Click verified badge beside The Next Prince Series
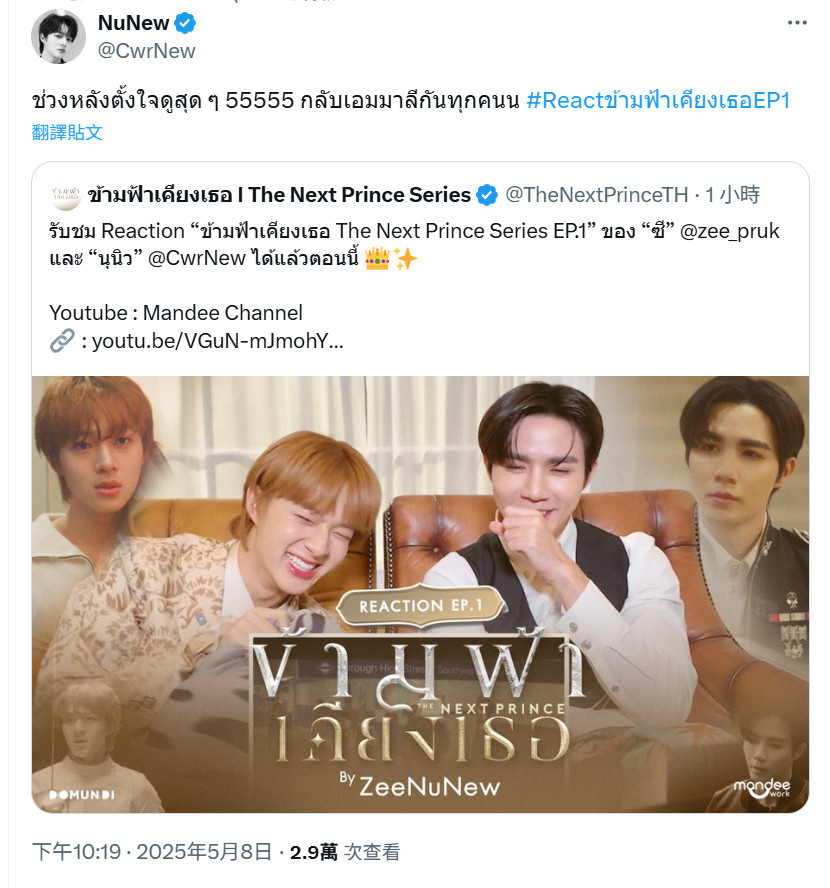Image resolution: width=830 pixels, height=888 pixels. (x=486, y=195)
